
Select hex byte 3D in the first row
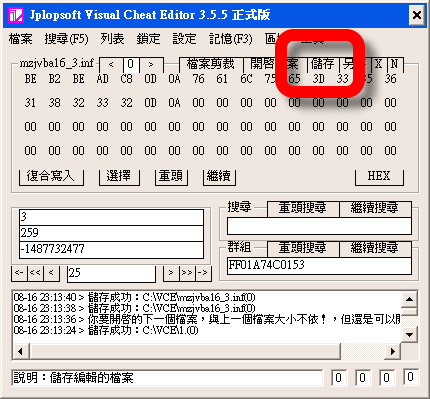(318, 79)
